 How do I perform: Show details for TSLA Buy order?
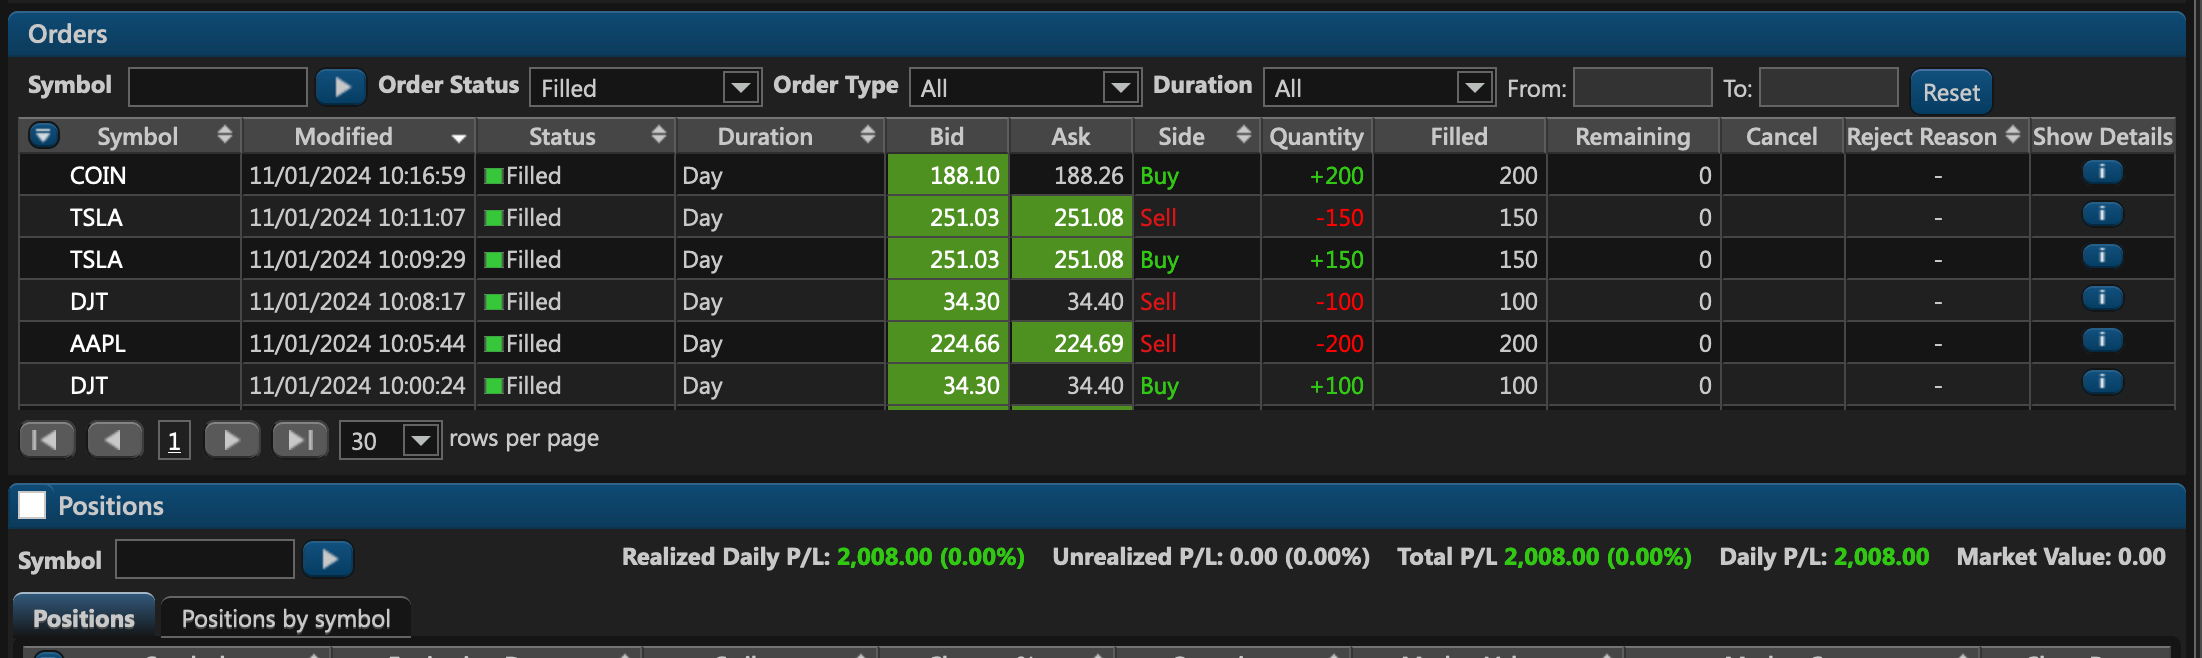pos(2102,257)
